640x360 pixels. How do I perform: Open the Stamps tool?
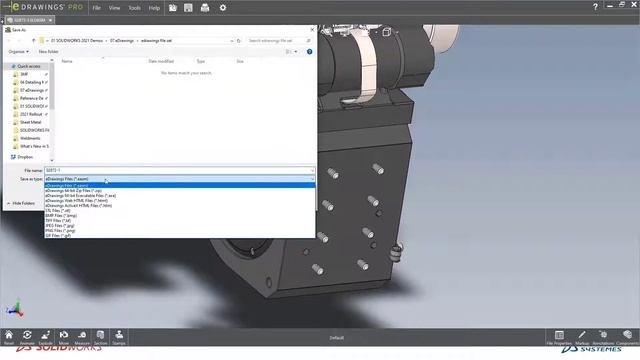(x=119, y=337)
